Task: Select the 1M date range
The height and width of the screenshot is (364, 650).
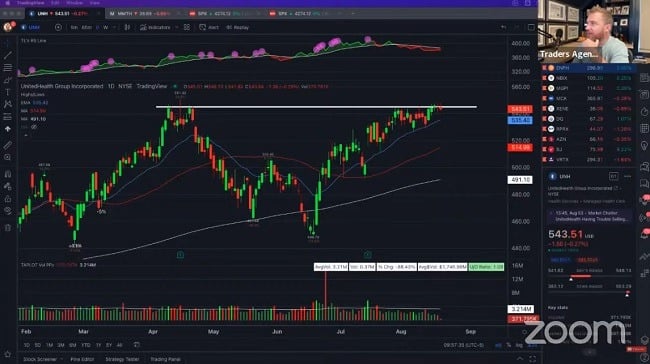Action: click(x=49, y=345)
